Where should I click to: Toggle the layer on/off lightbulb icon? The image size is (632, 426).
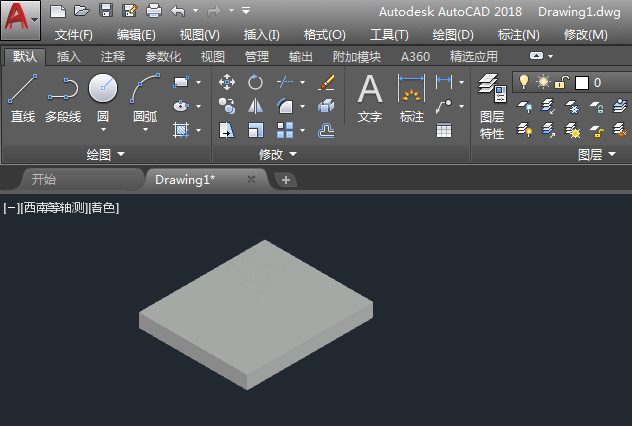[522, 82]
